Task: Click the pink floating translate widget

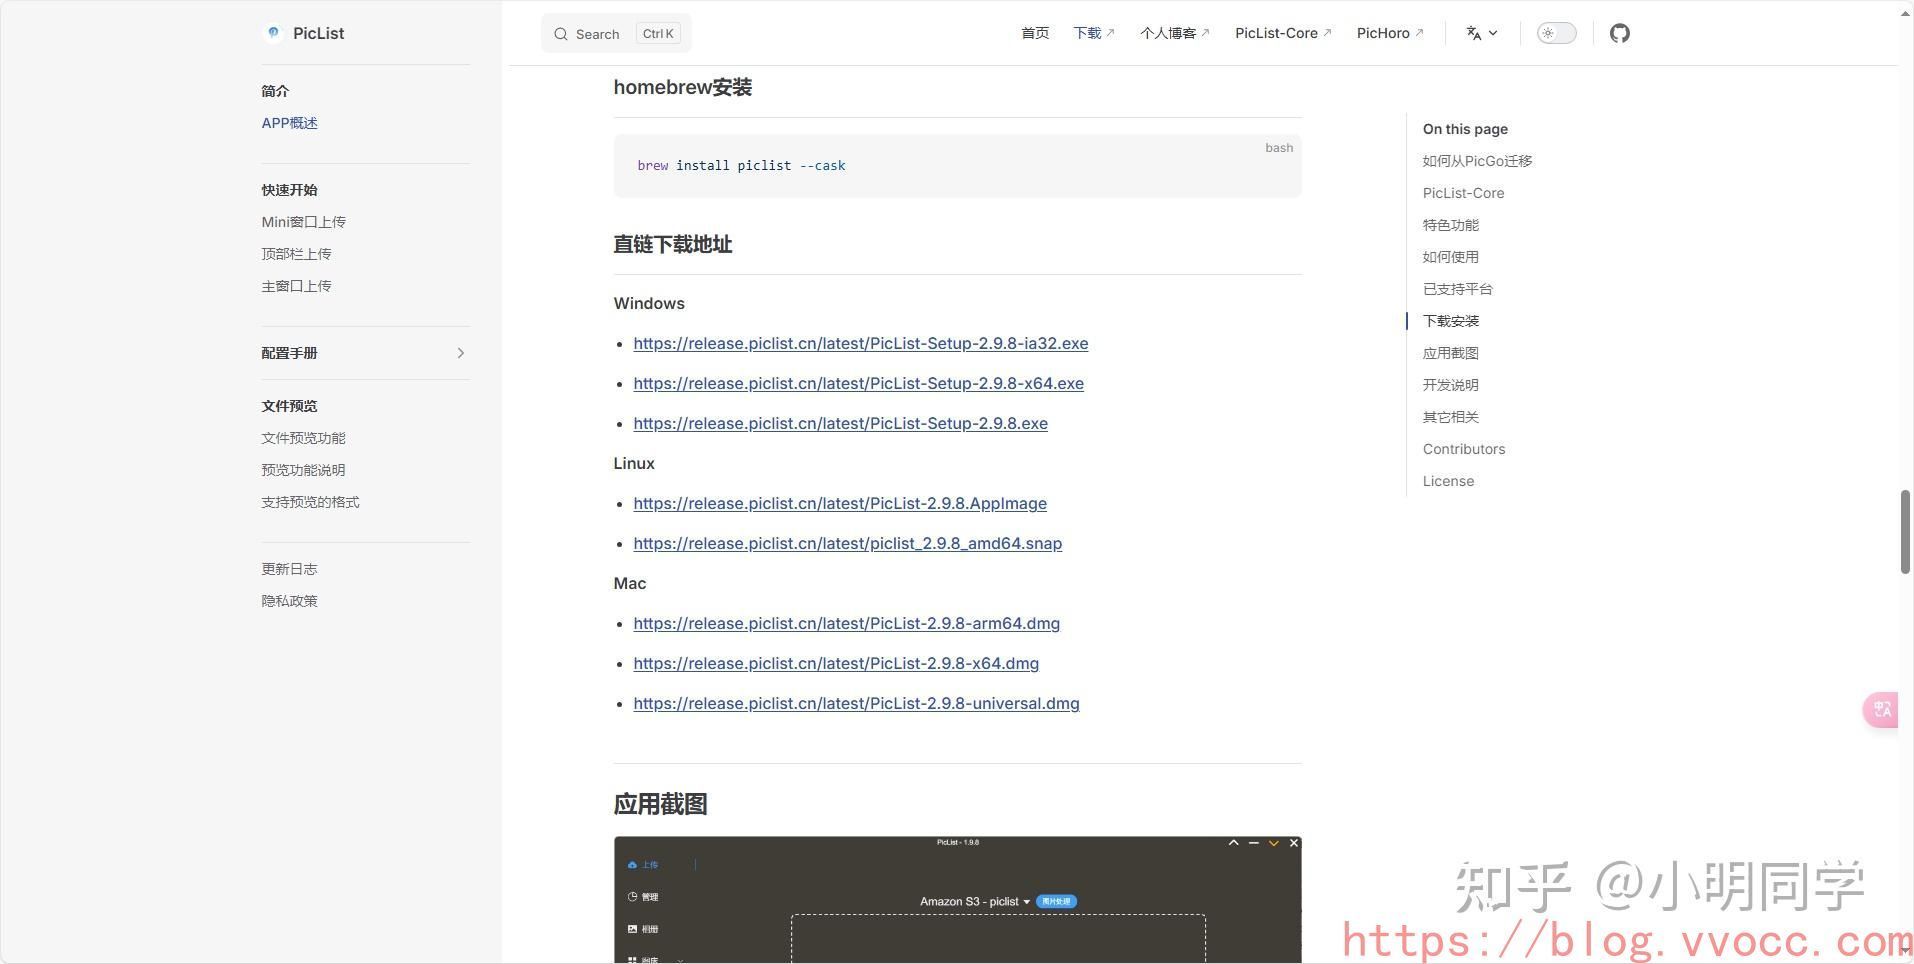Action: [x=1881, y=709]
